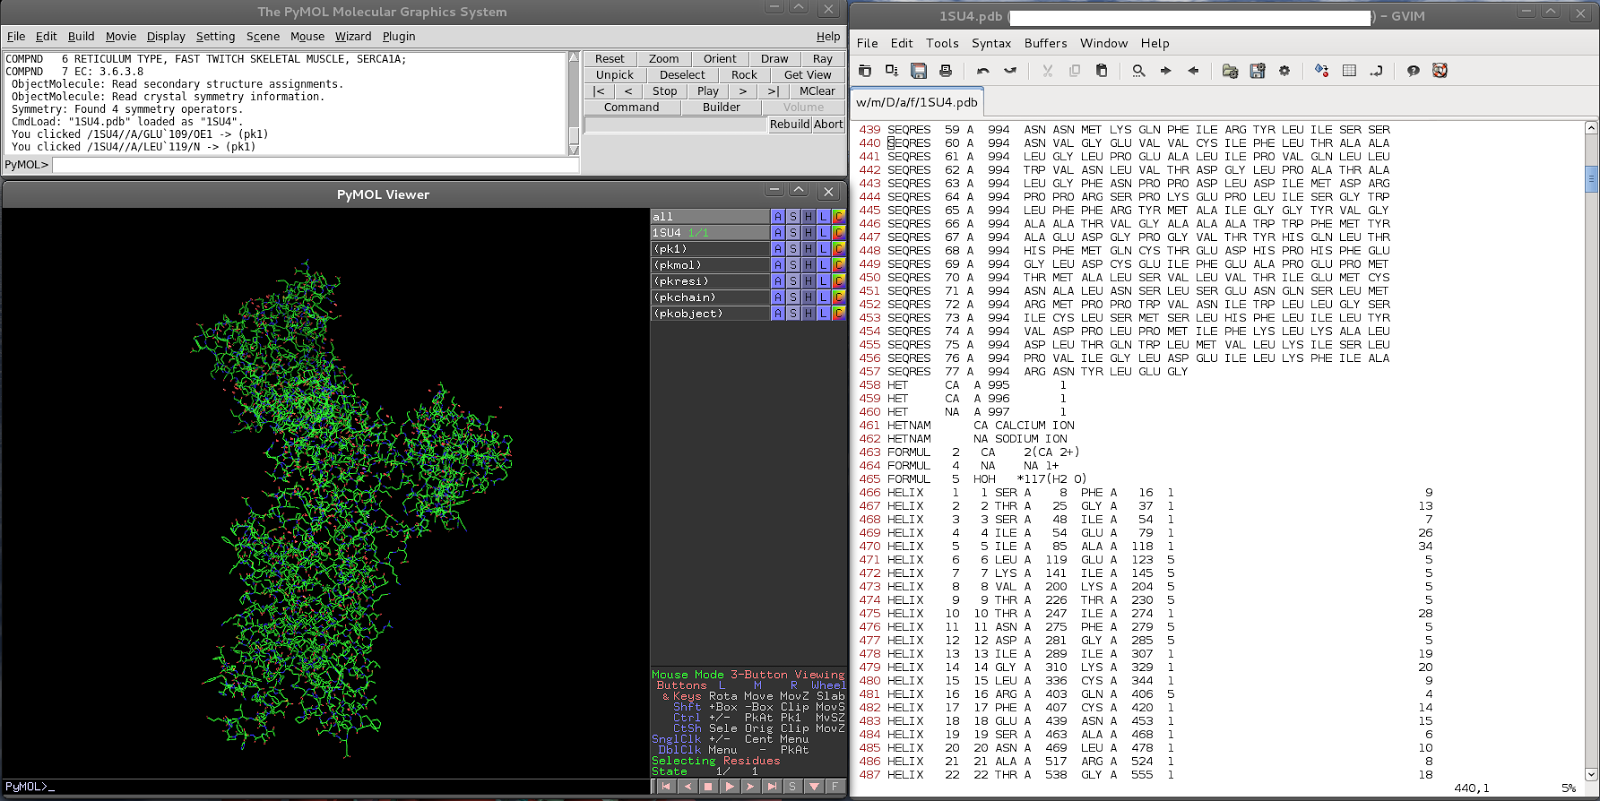Click the Jump to tag icon in GVIM
1600x801 pixels.
[x=1376, y=71]
